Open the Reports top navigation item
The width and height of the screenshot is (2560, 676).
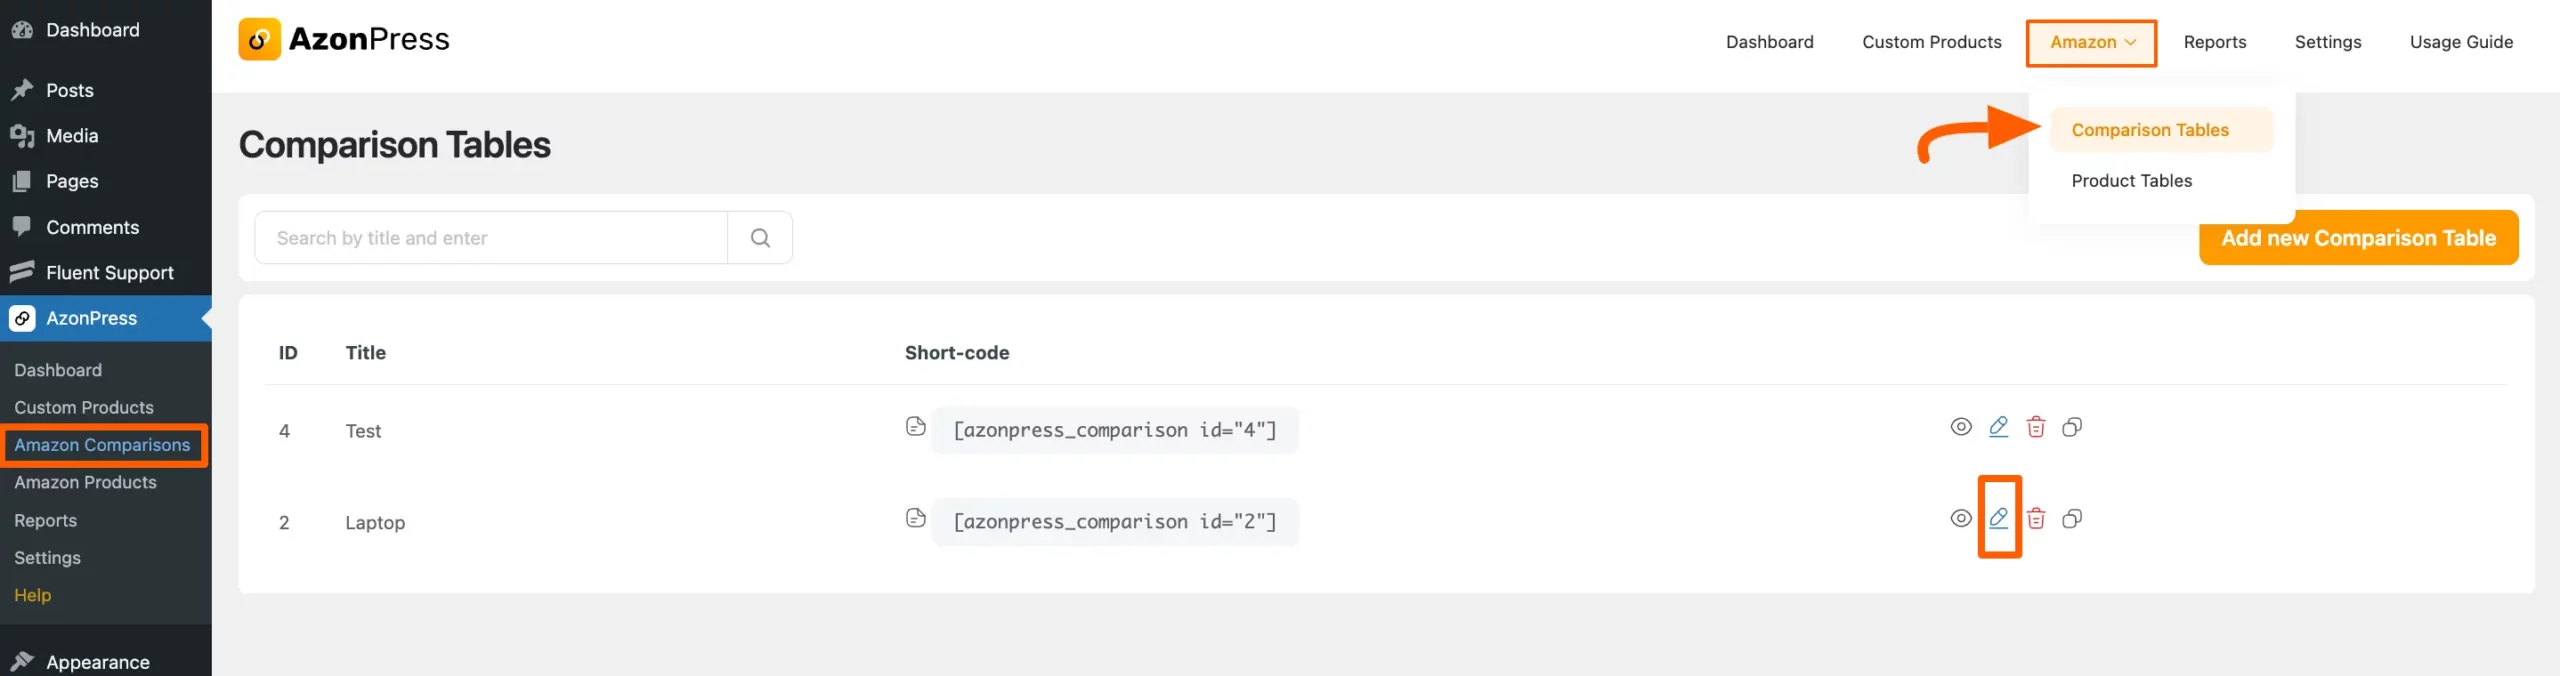(2214, 42)
